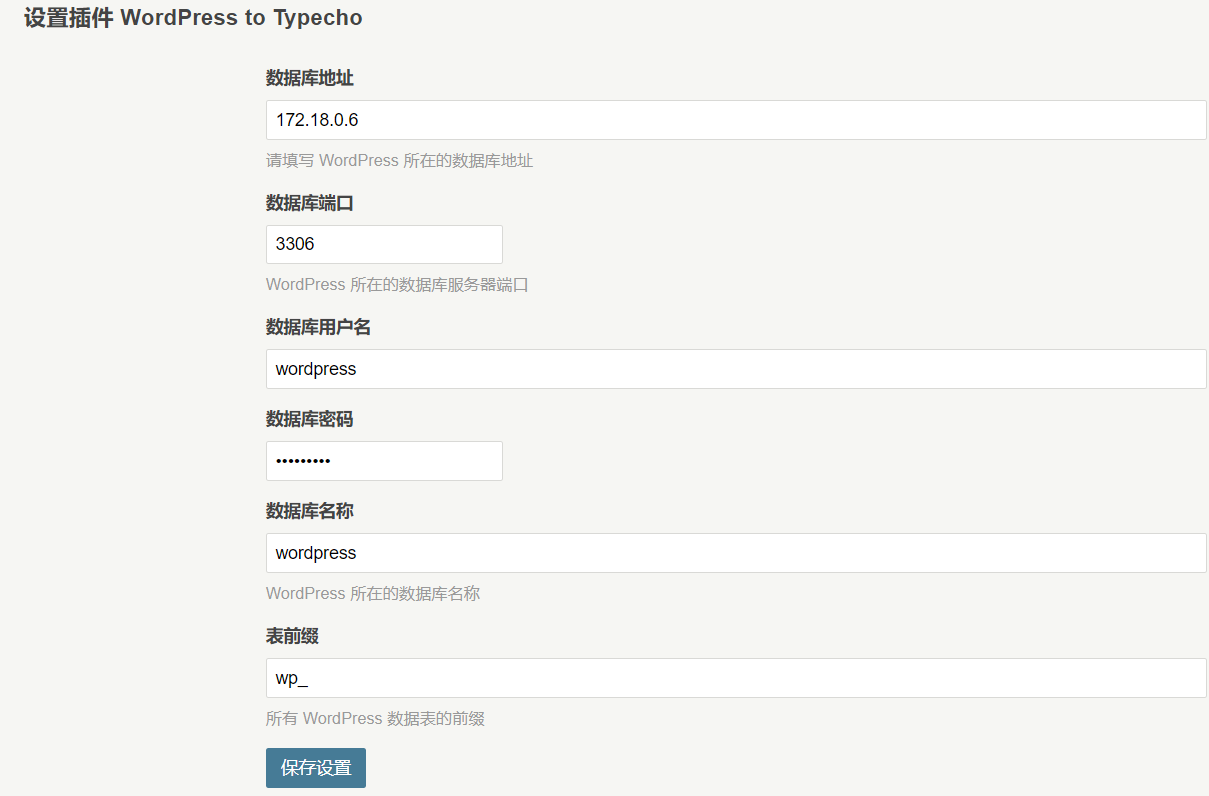
Task: Click the 数据库名称 label text
Action: (310, 511)
